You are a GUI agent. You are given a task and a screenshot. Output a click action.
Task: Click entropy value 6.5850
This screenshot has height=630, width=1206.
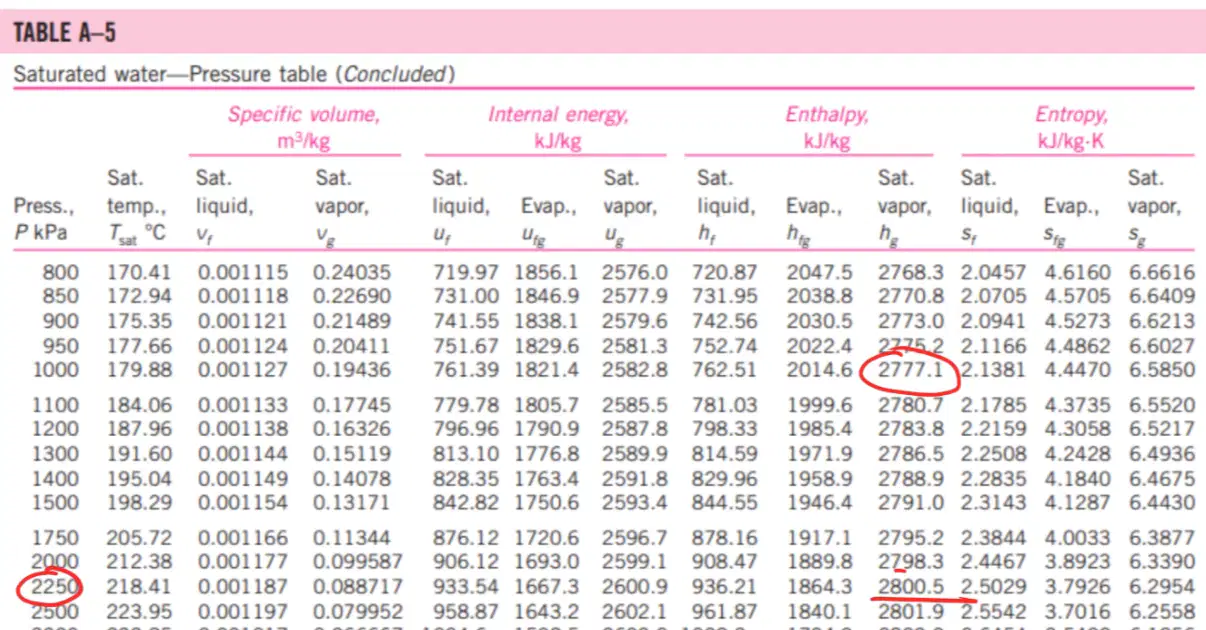(x=1161, y=371)
